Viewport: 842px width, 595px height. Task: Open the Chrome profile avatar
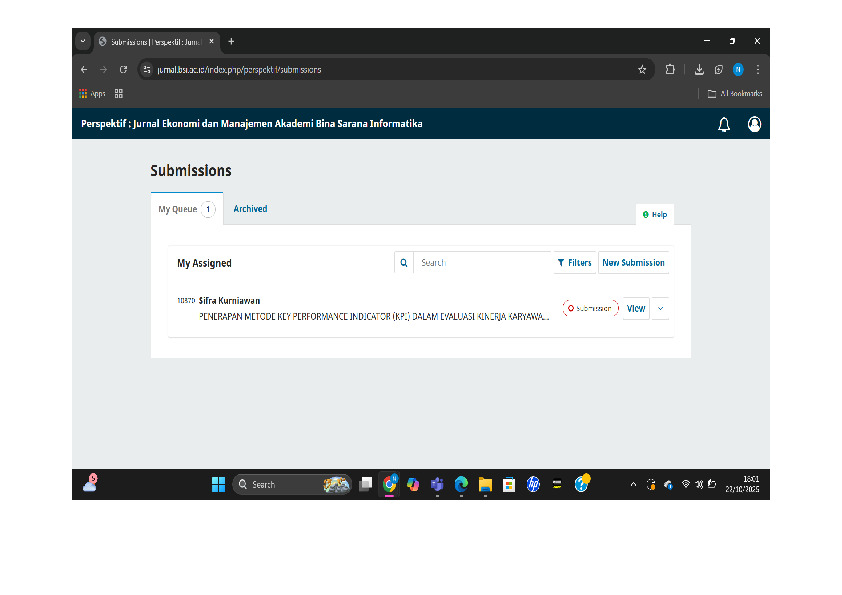738,69
